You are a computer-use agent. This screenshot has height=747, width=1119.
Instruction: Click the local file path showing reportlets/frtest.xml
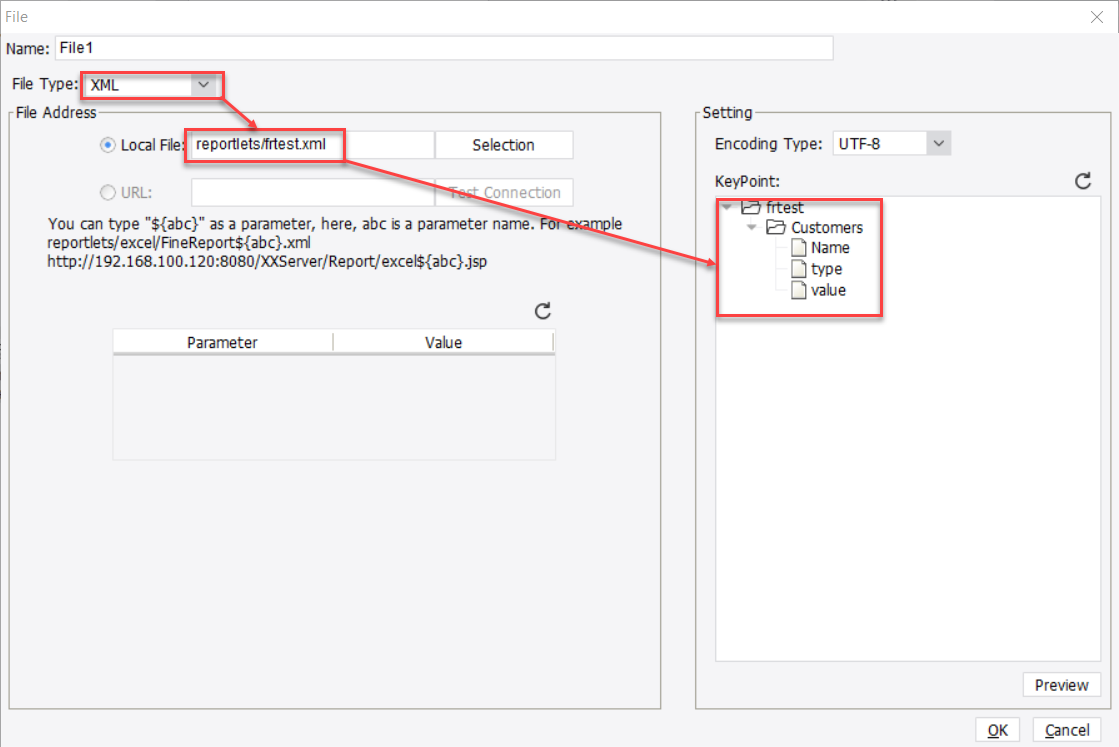[264, 144]
